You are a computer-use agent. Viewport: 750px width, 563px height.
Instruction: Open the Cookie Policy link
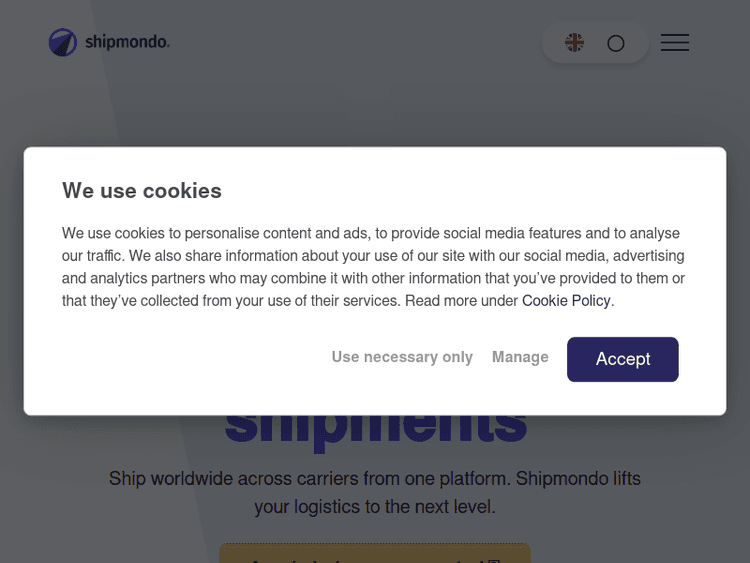[566, 301]
